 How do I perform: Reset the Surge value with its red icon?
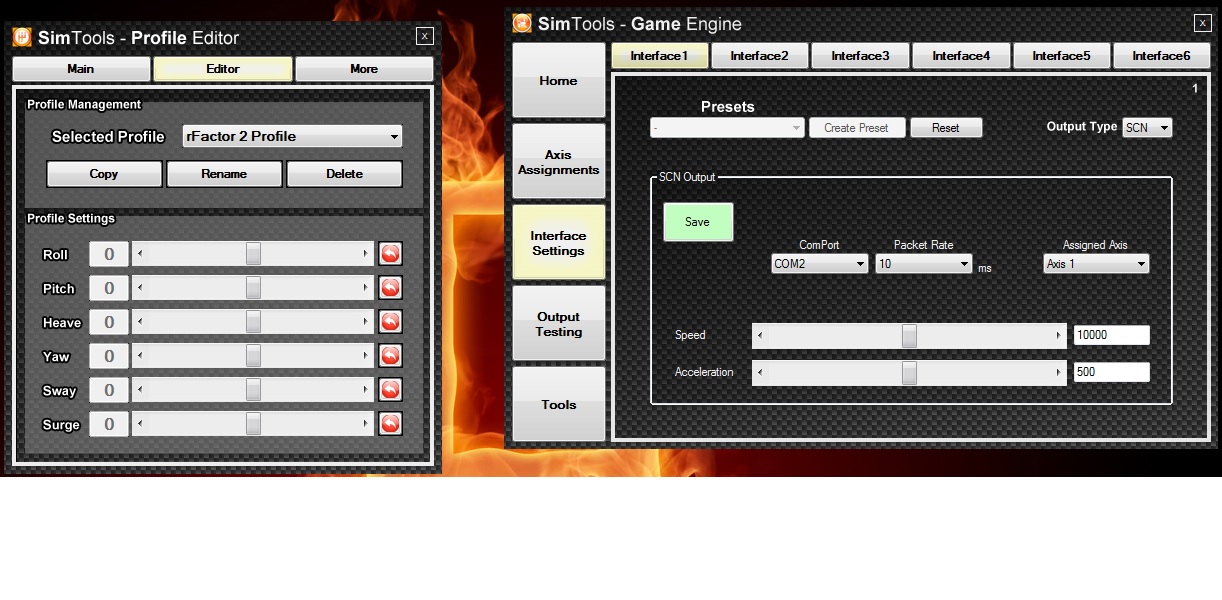[x=390, y=424]
